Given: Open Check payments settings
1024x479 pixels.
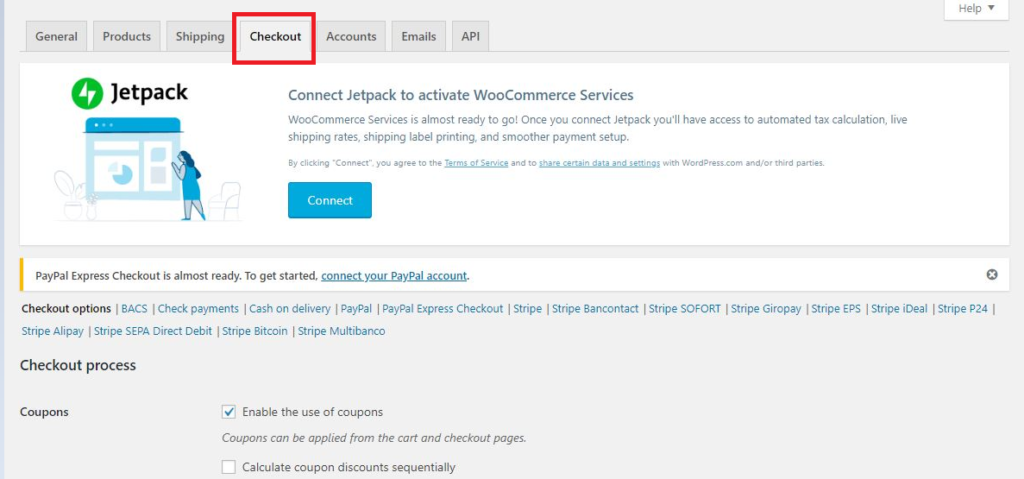Looking at the screenshot, I should (x=199, y=308).
